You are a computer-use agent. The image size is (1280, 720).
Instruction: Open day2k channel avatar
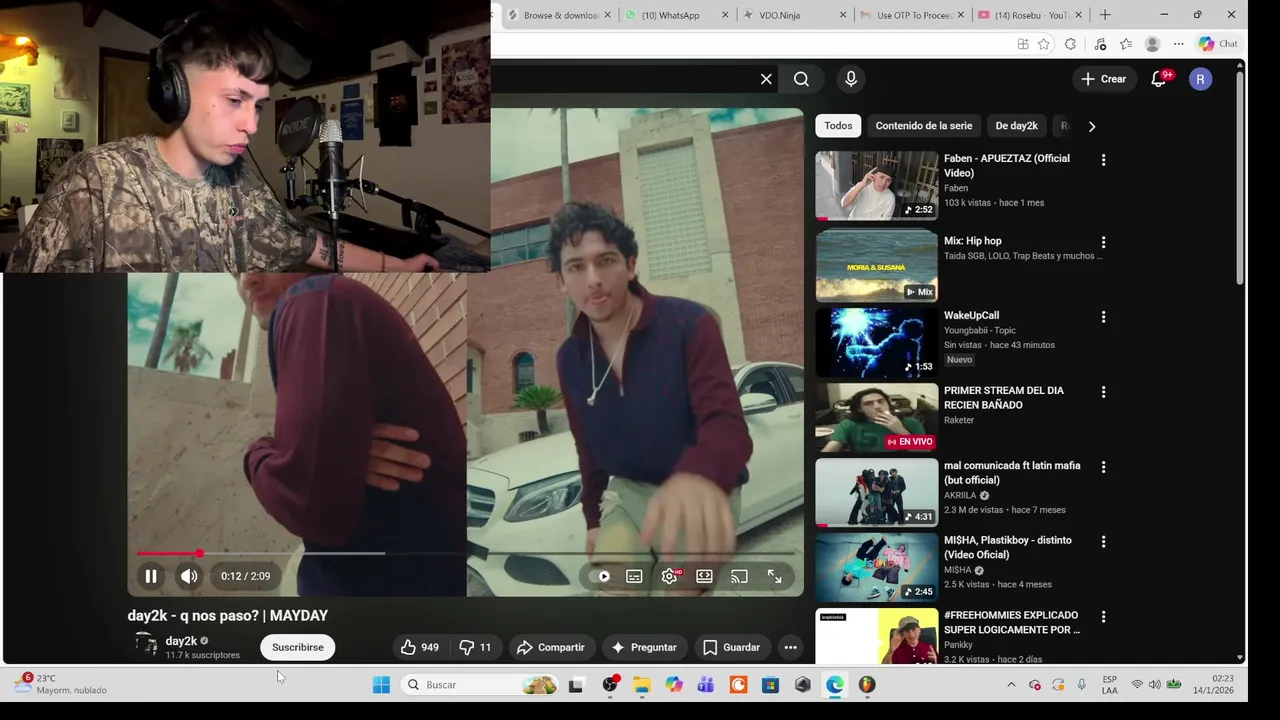coord(146,646)
